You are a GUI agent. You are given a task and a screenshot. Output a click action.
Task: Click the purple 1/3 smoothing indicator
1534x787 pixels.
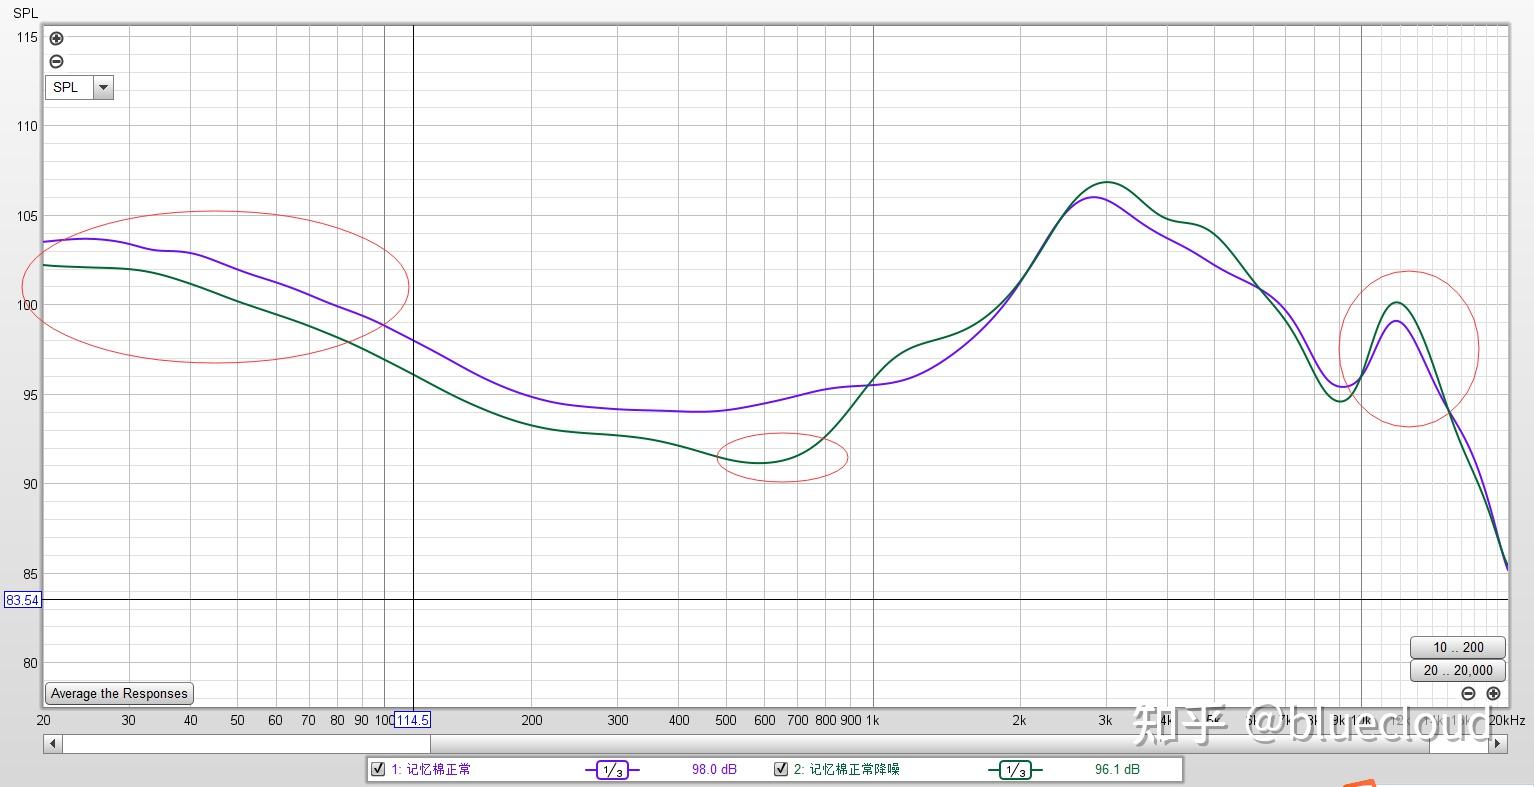612,770
